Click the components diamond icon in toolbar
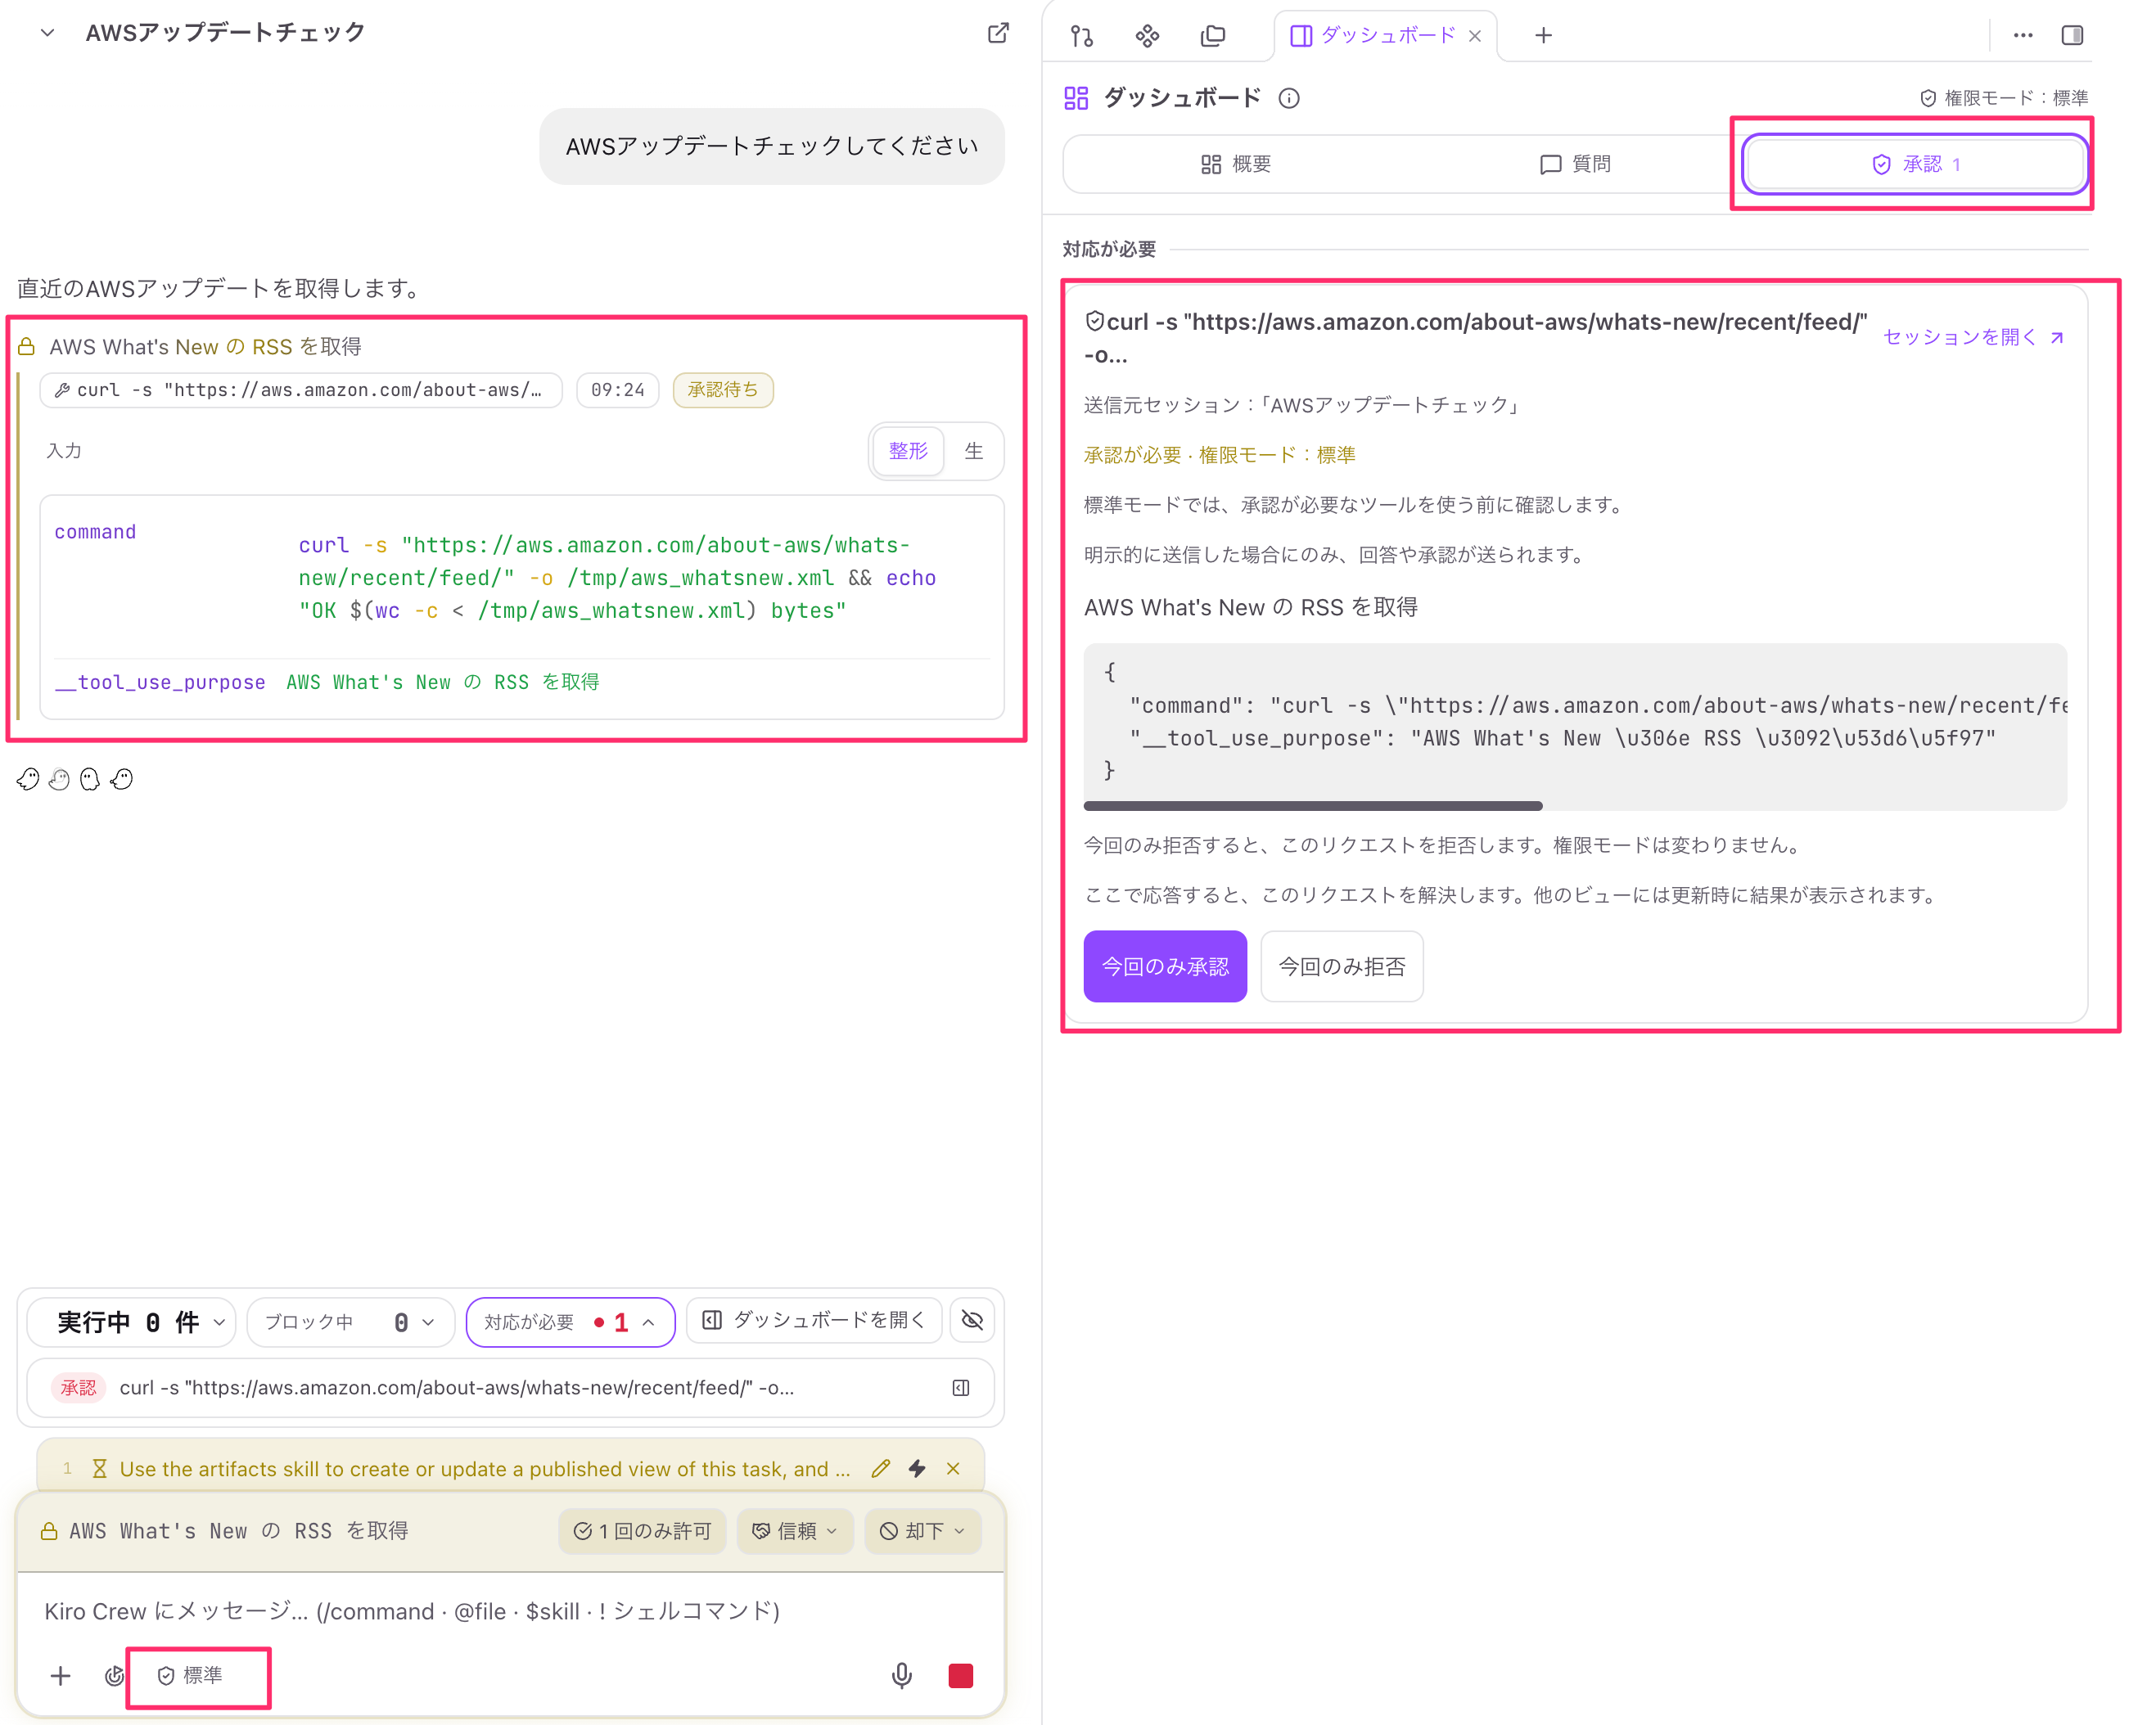This screenshot has width=2156, height=1725. pyautogui.click(x=1147, y=36)
